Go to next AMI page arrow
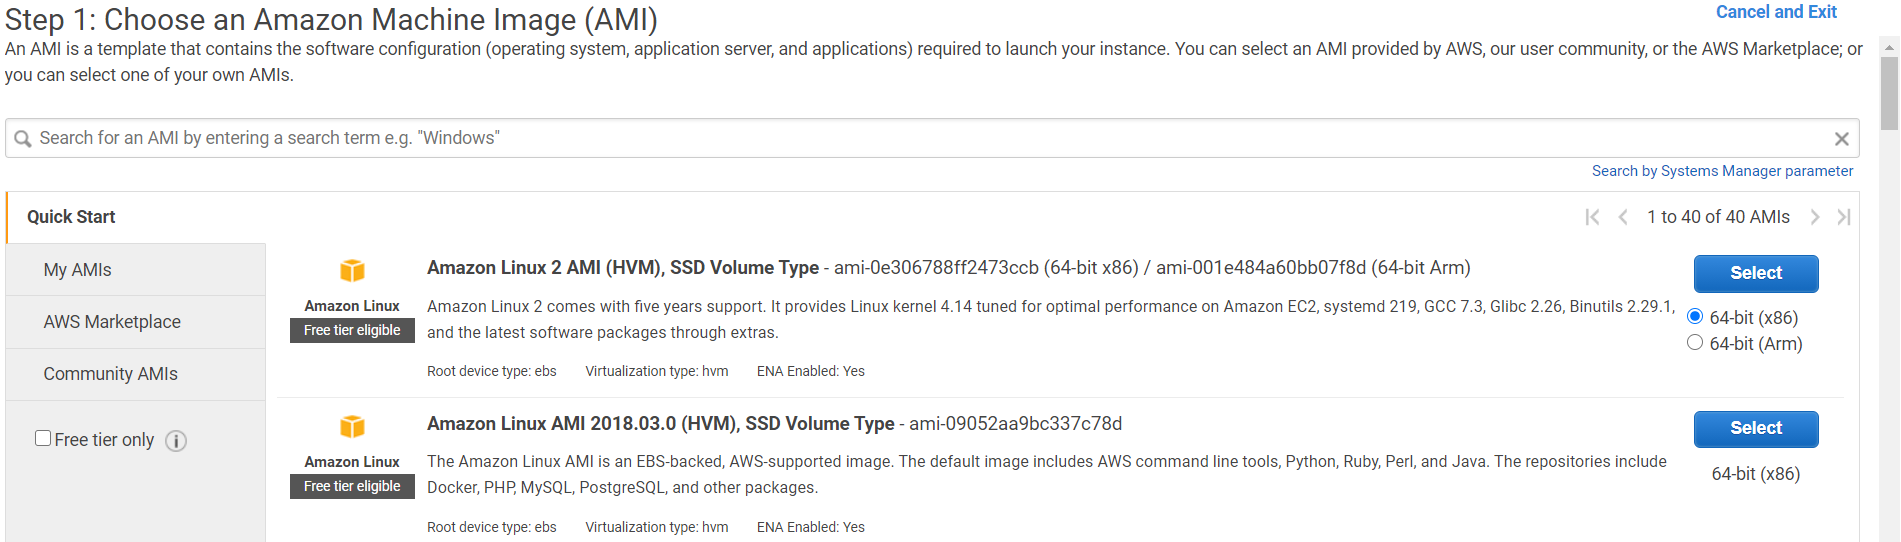Viewport: 1901px width, 542px height. tap(1814, 217)
